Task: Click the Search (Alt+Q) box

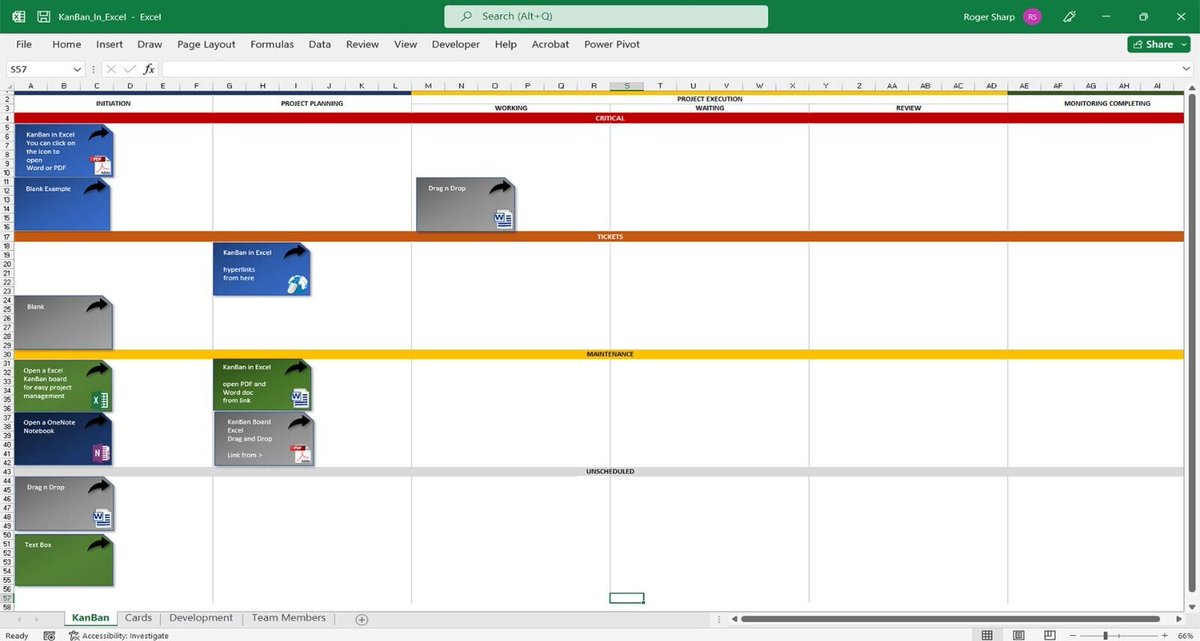Action: coord(606,17)
